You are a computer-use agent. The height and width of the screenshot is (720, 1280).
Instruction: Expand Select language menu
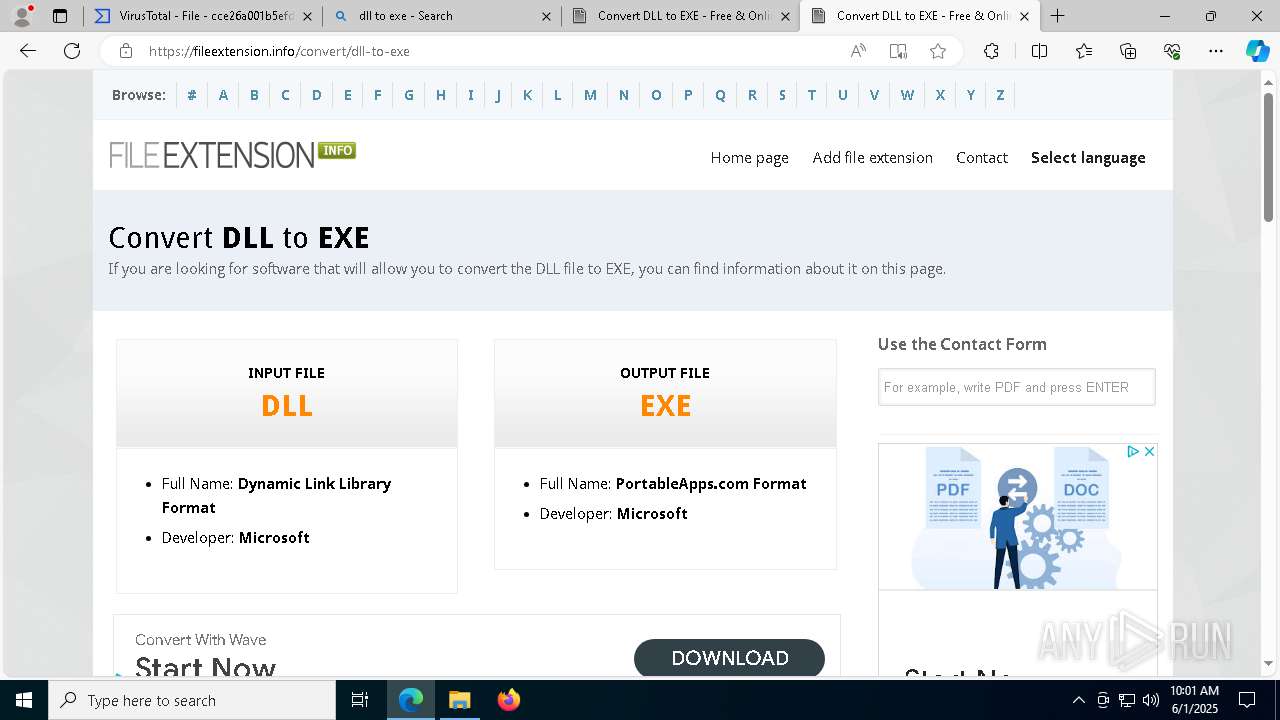(x=1088, y=157)
